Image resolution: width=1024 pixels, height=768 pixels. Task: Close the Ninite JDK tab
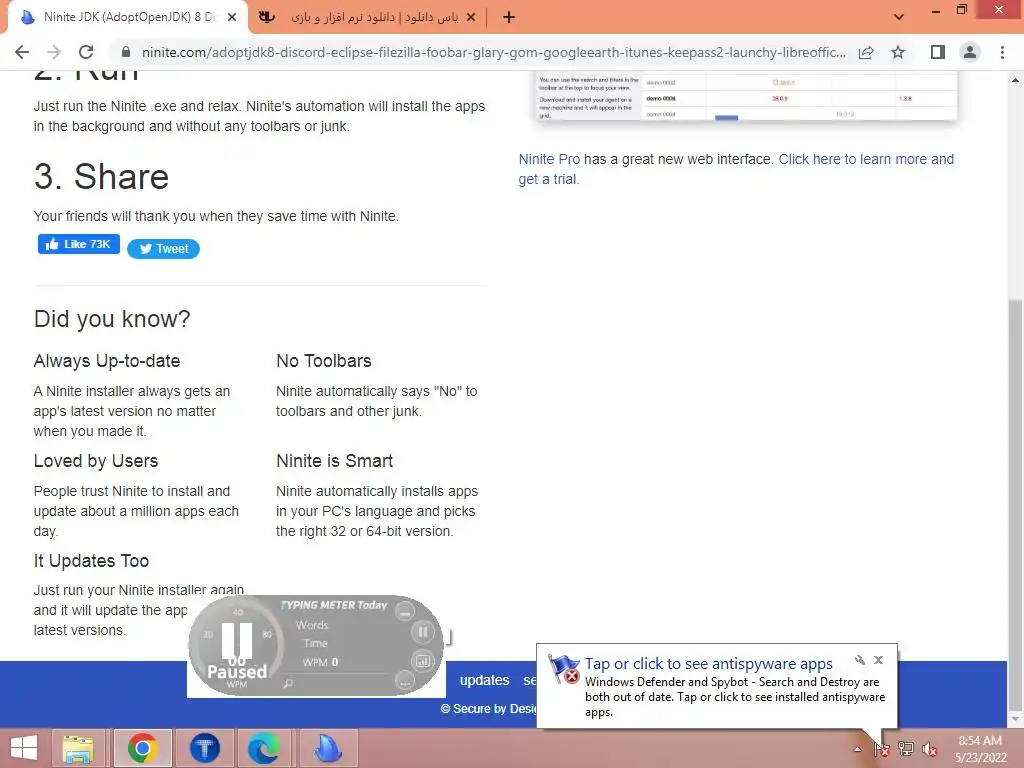[x=232, y=18]
